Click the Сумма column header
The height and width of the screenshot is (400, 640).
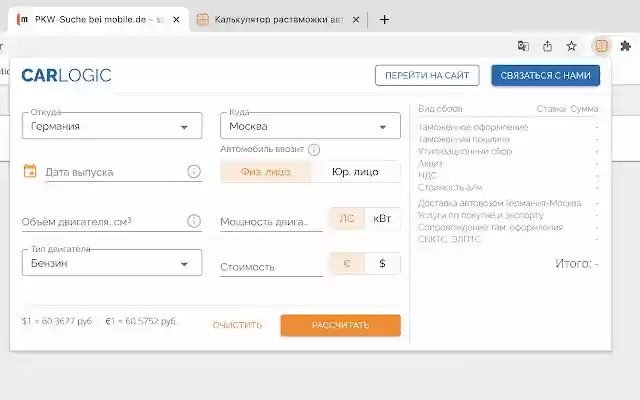click(584, 109)
